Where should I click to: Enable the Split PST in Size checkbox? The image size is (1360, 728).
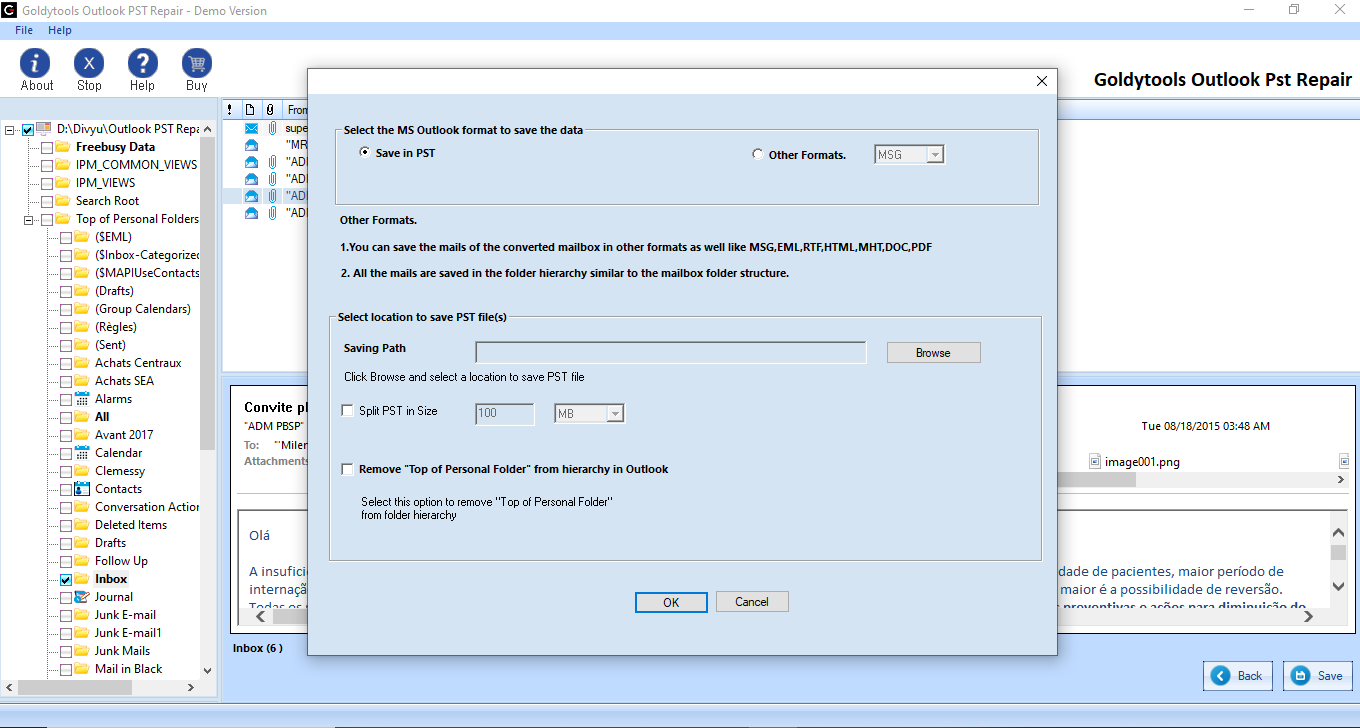(348, 411)
